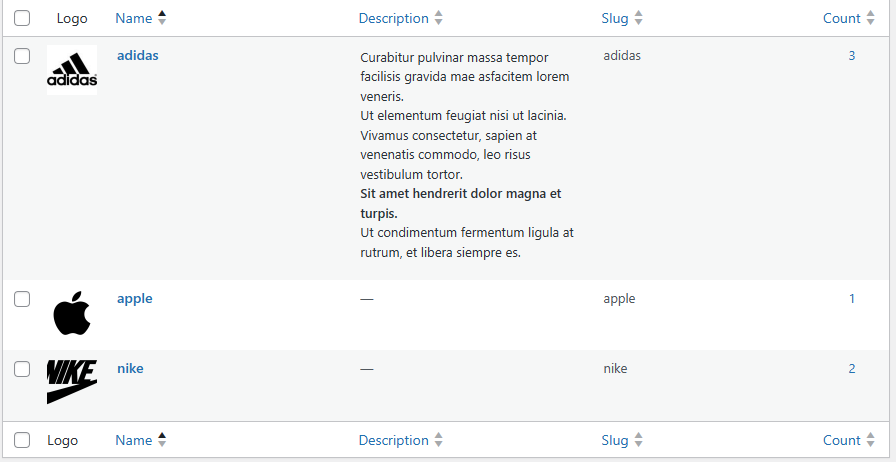
Task: Open the apple brand name link
Action: [x=135, y=299]
